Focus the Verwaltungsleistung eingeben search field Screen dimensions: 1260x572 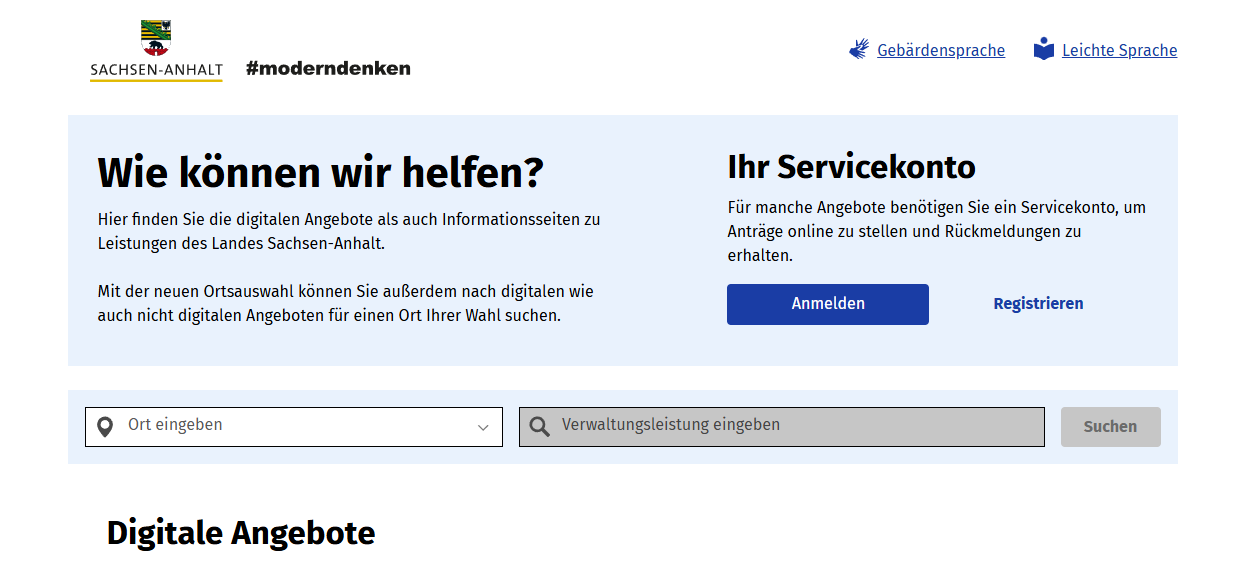pyautogui.click(x=782, y=427)
